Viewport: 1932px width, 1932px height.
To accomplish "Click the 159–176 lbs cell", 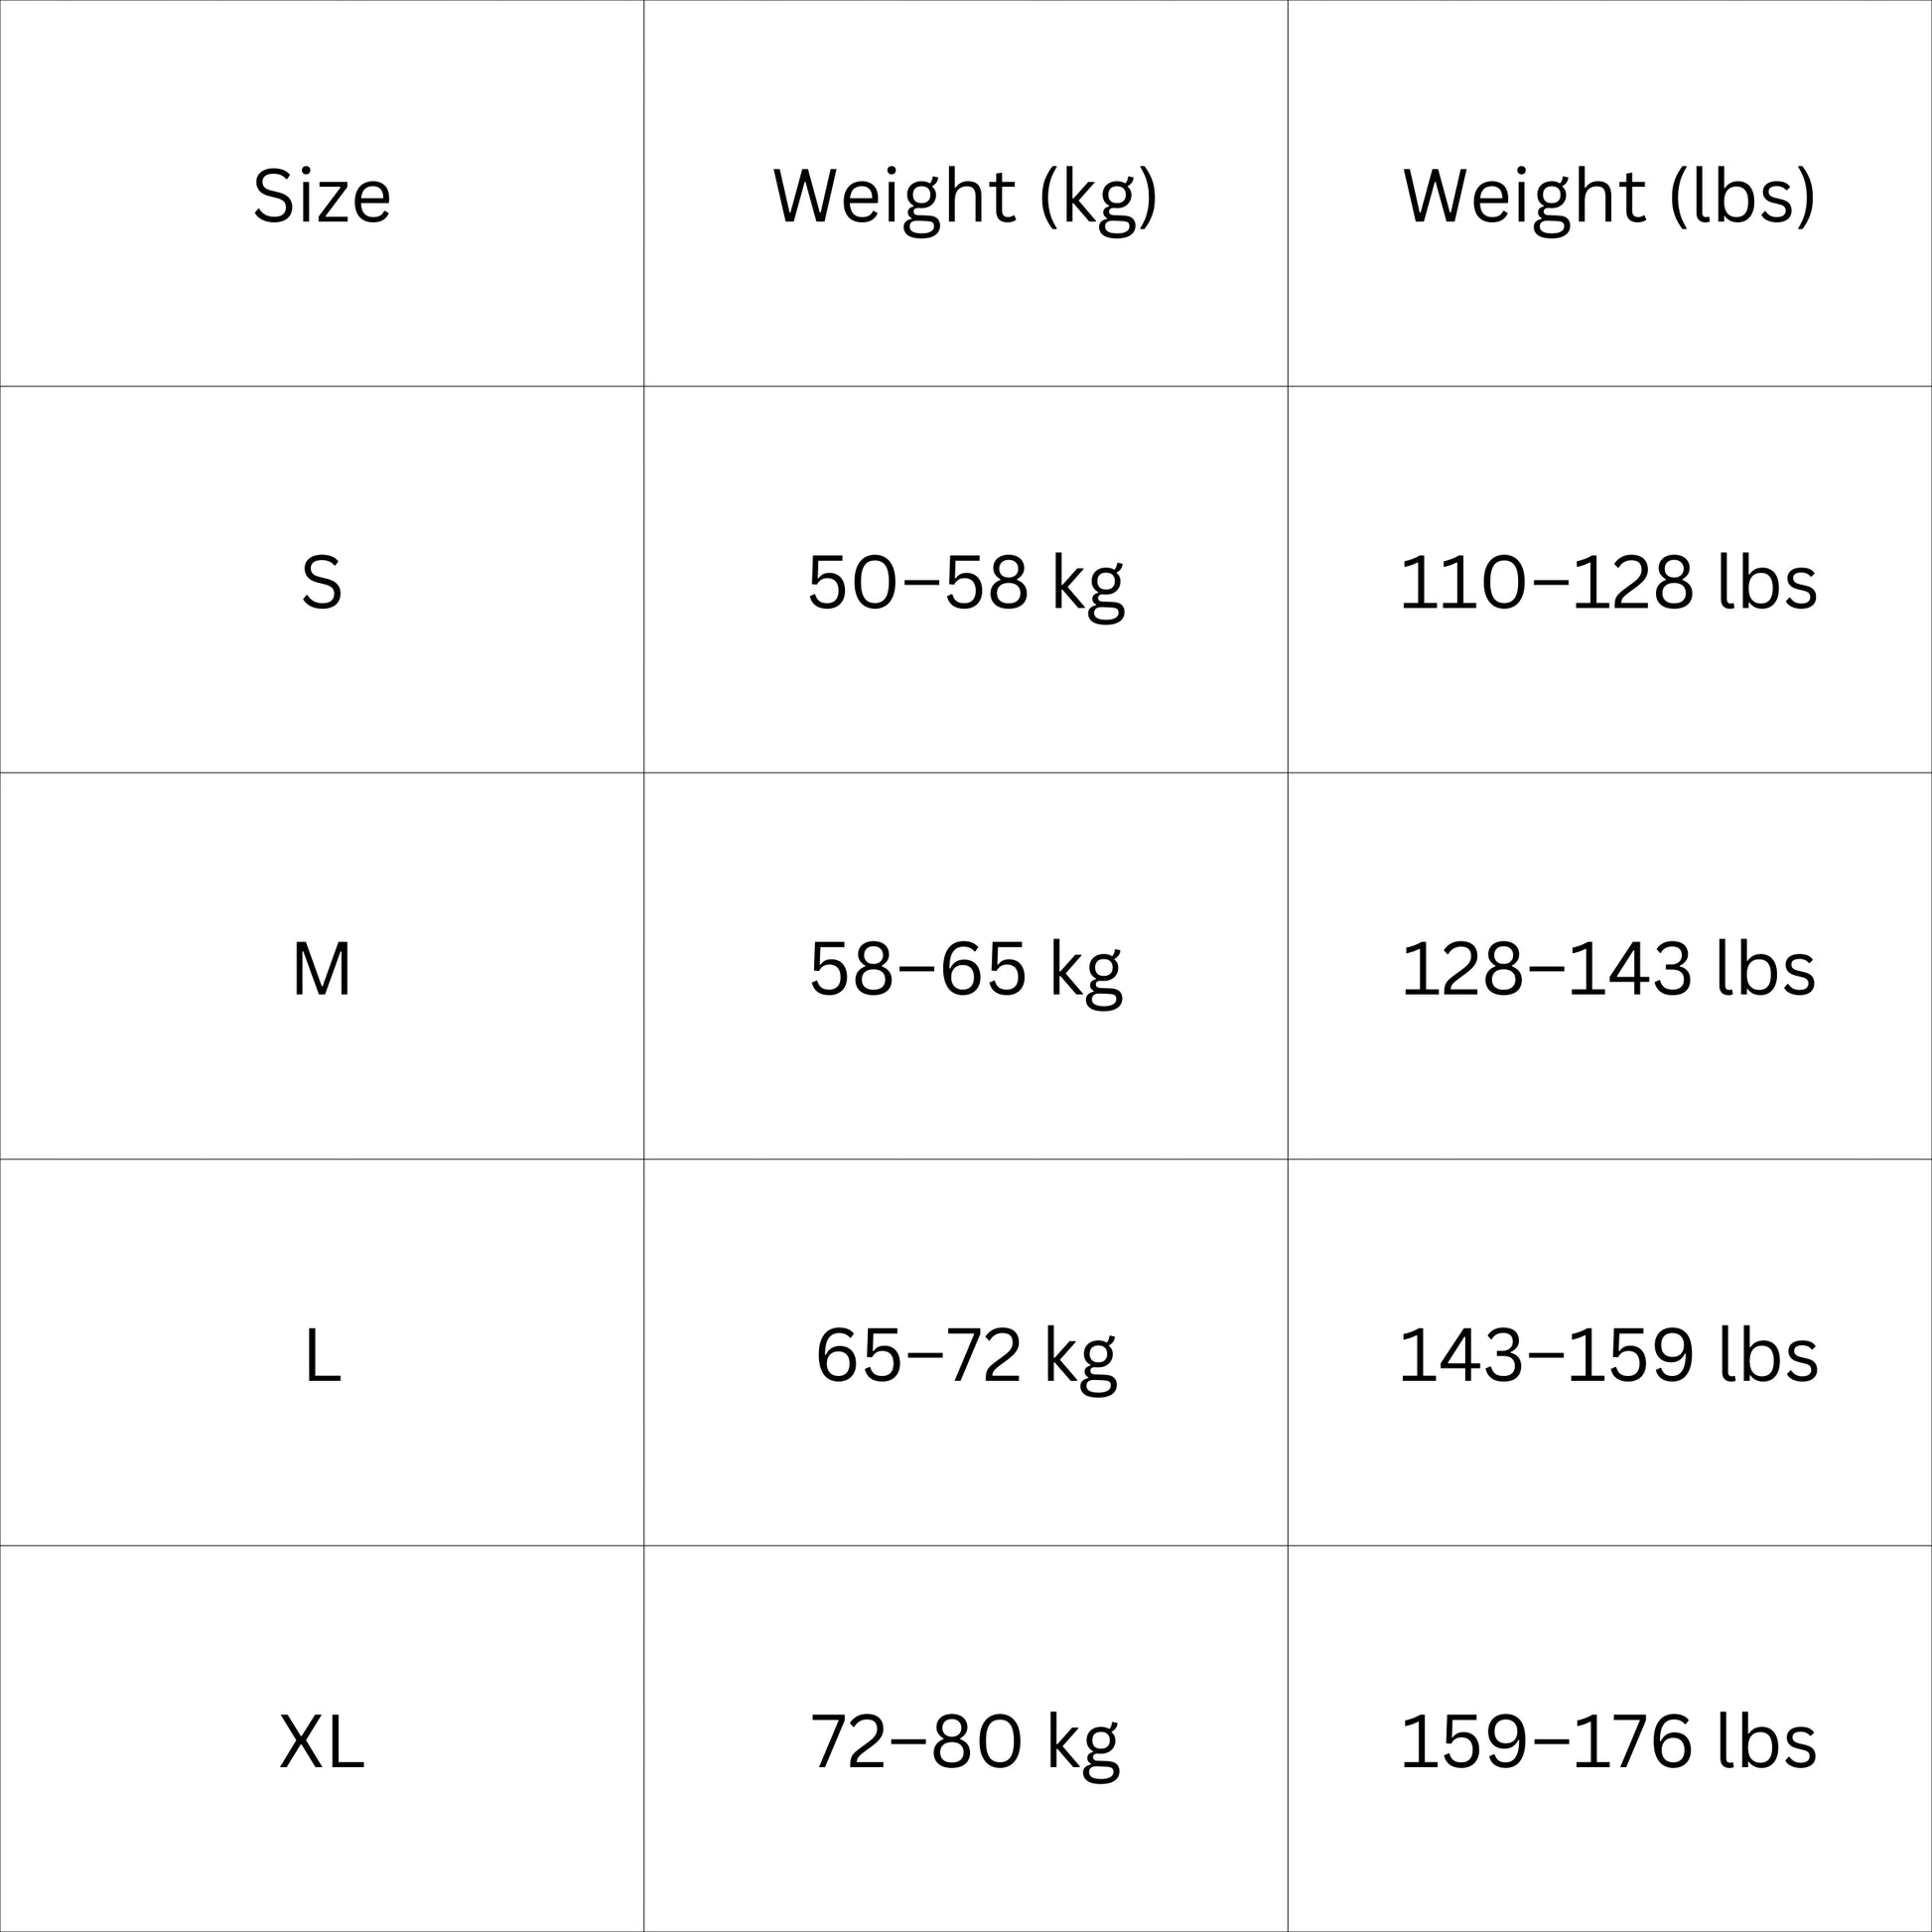I will click(1609, 1742).
